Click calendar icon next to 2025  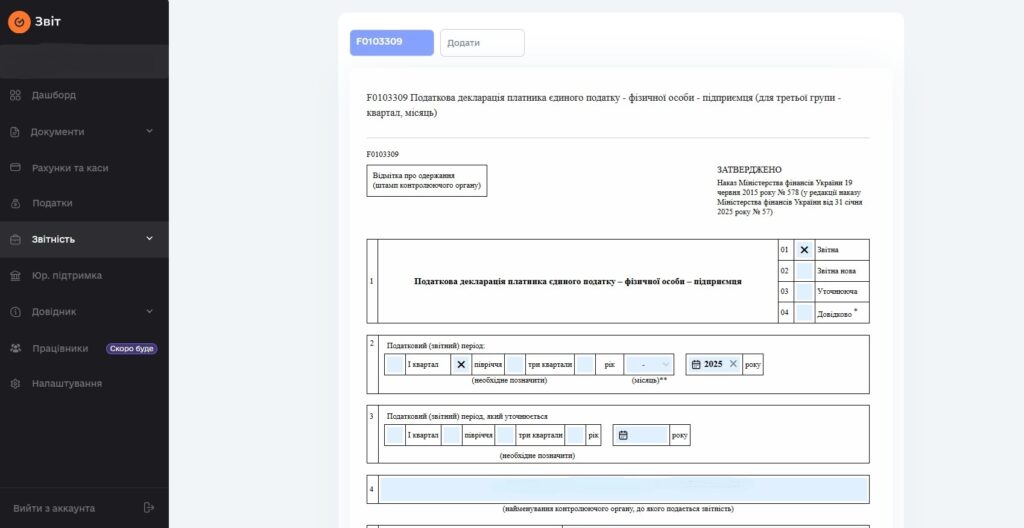(x=696, y=365)
